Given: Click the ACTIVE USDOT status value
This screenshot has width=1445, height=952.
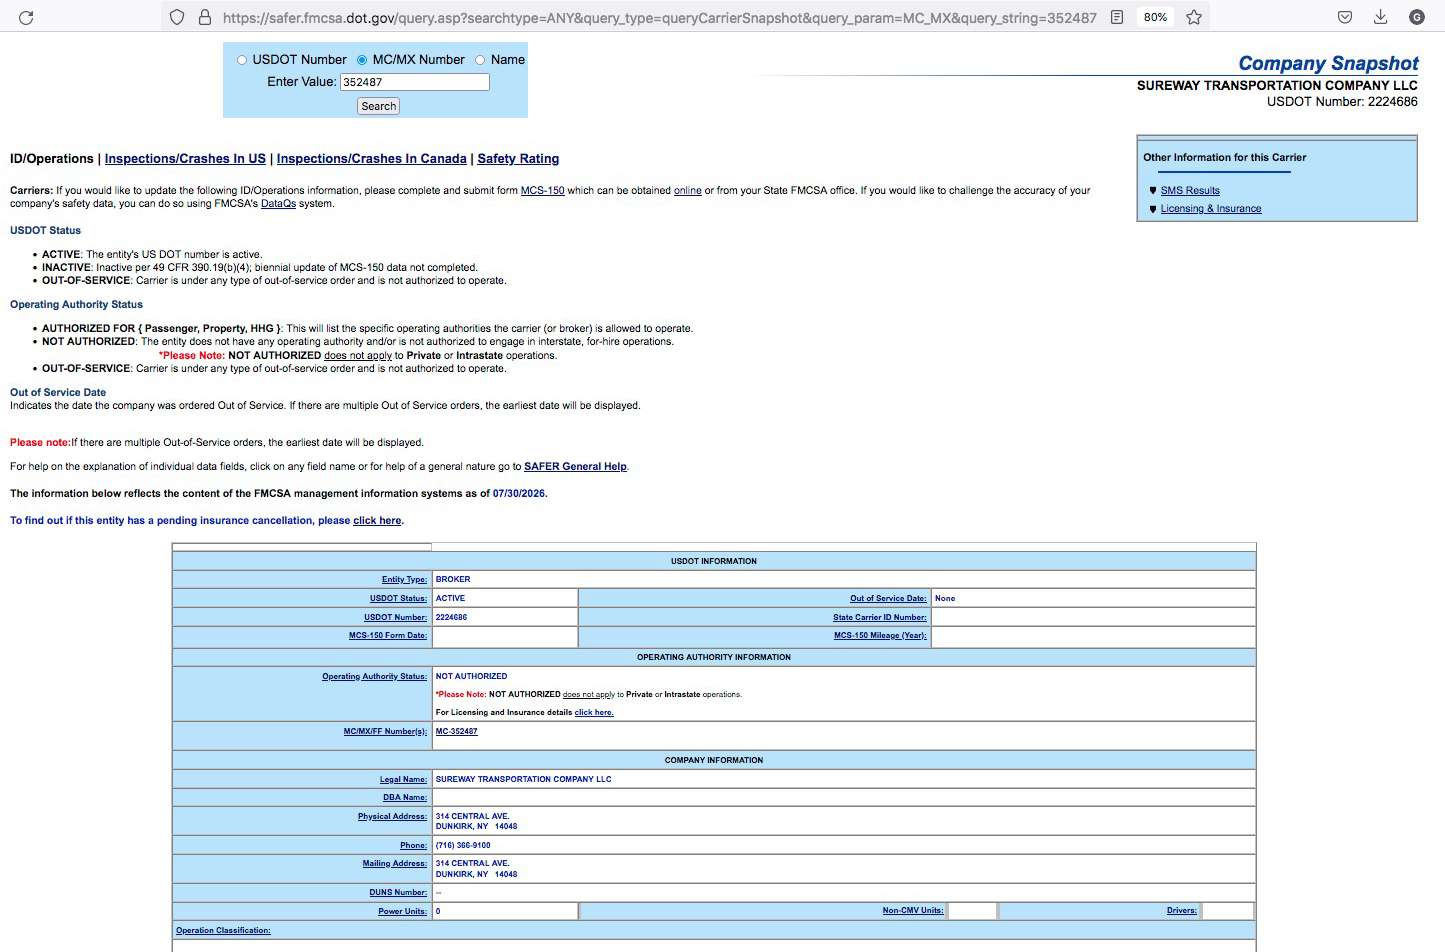Looking at the screenshot, I should tap(450, 599).
